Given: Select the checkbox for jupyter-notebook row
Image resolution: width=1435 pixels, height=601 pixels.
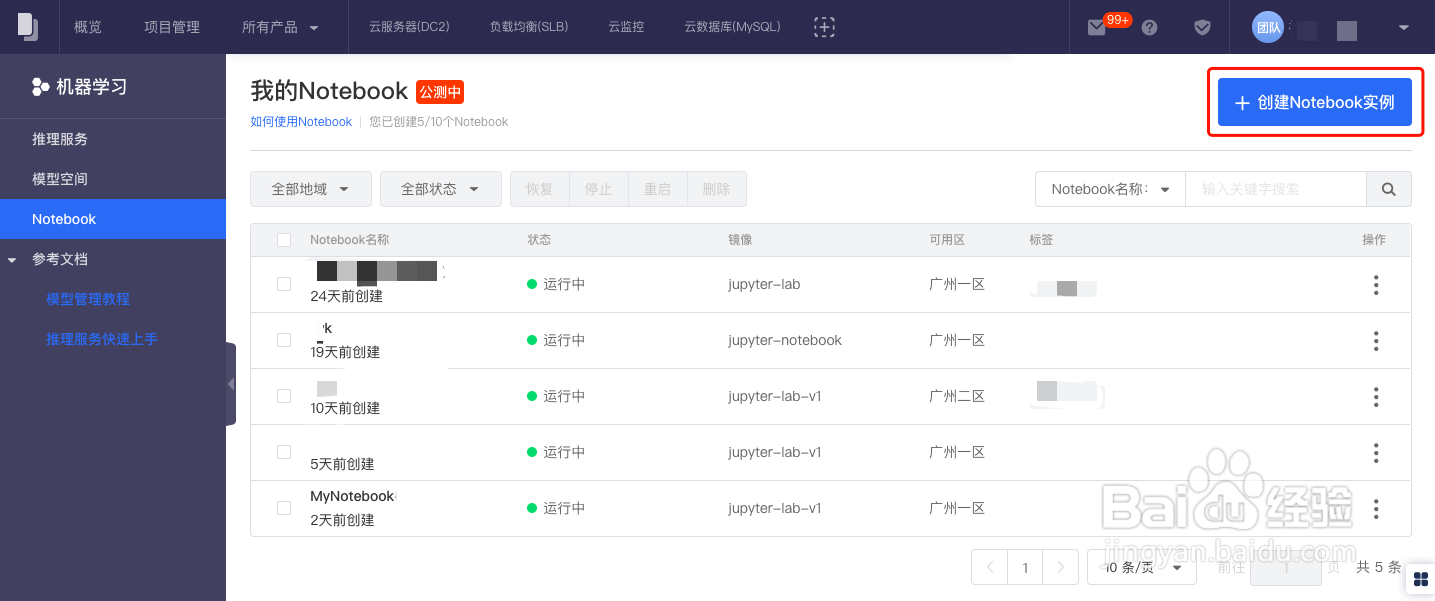Looking at the screenshot, I should [x=284, y=340].
